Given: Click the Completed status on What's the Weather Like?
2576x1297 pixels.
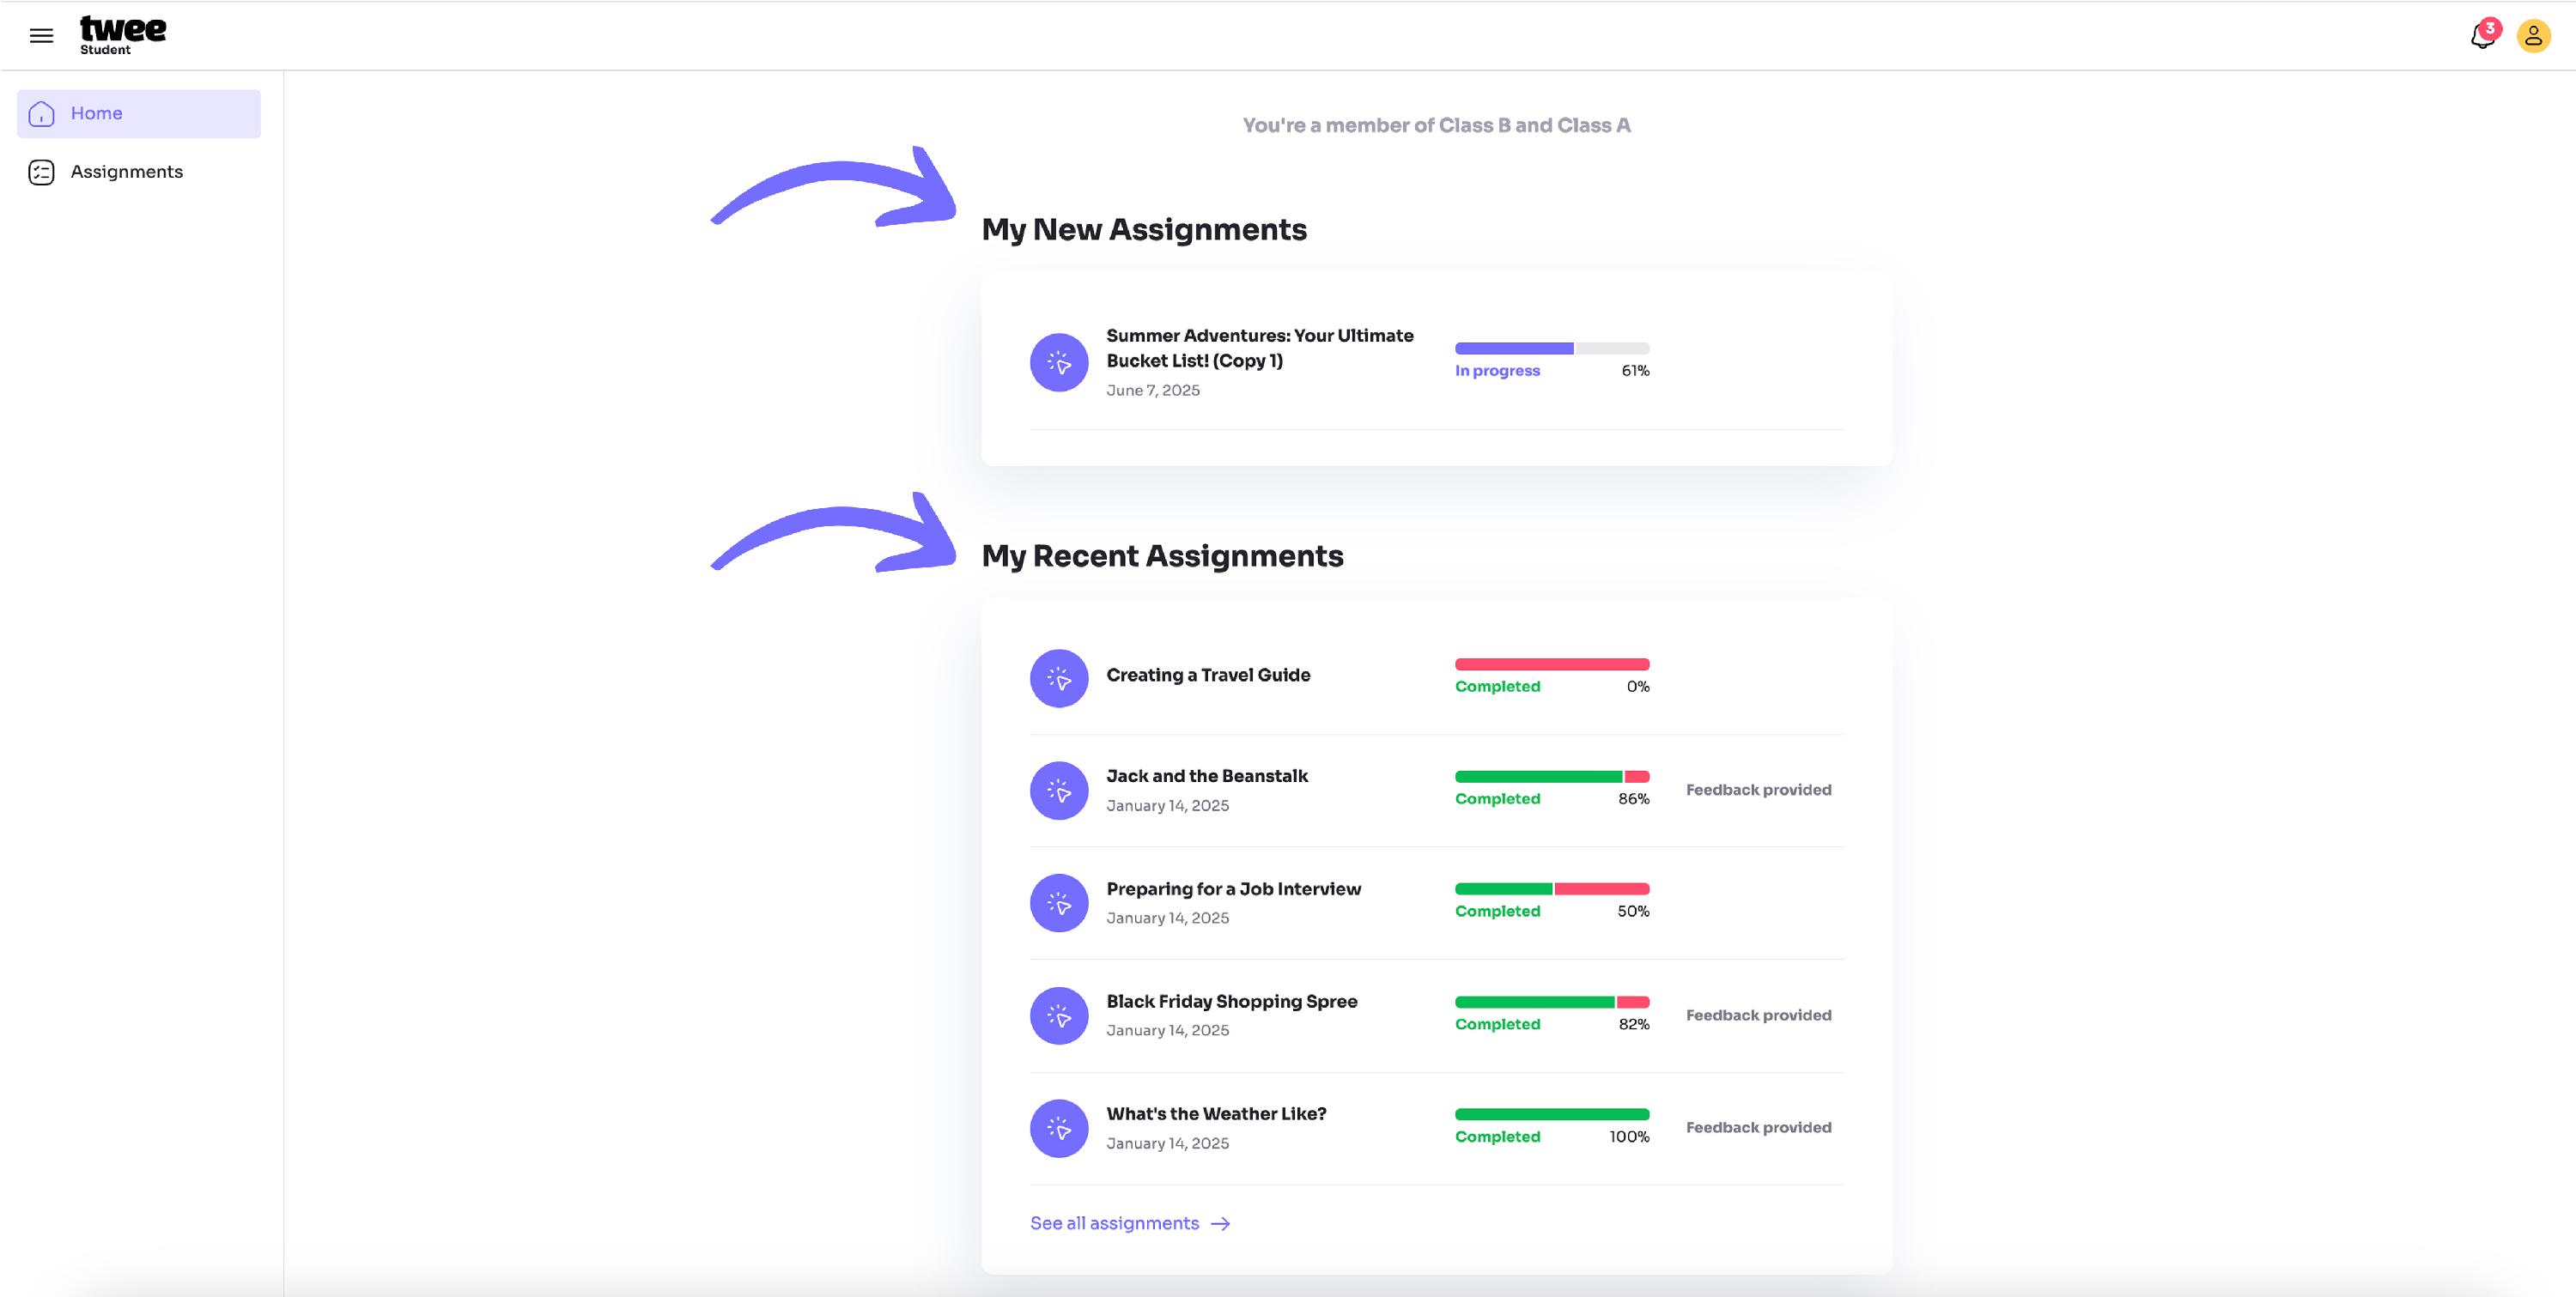Looking at the screenshot, I should coord(1497,1137).
